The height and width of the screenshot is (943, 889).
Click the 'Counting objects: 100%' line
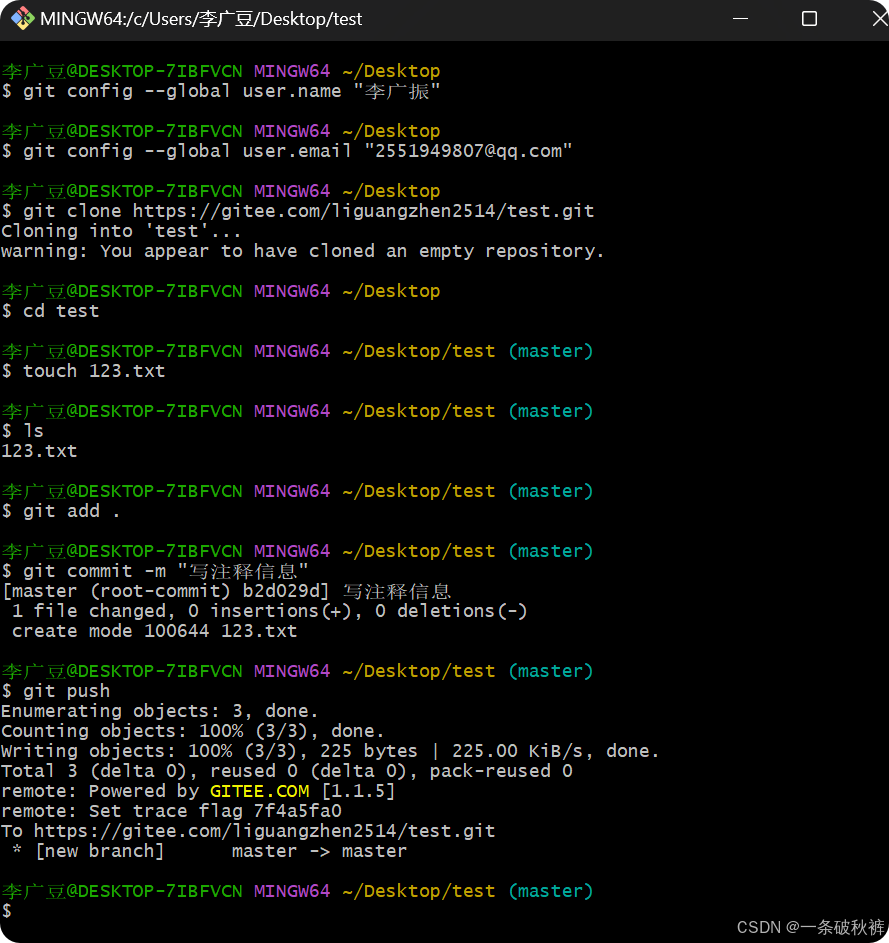click(192, 731)
